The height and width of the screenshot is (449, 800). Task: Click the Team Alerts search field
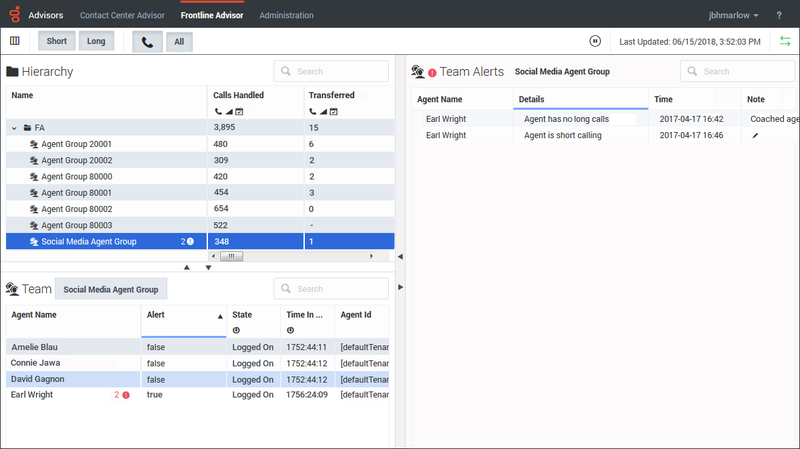[737, 71]
